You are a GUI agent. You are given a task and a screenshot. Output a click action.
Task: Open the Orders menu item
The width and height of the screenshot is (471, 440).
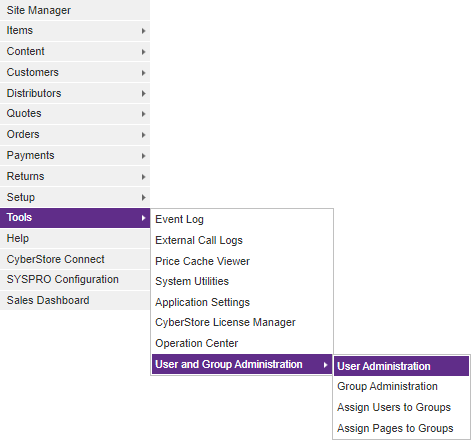point(75,135)
